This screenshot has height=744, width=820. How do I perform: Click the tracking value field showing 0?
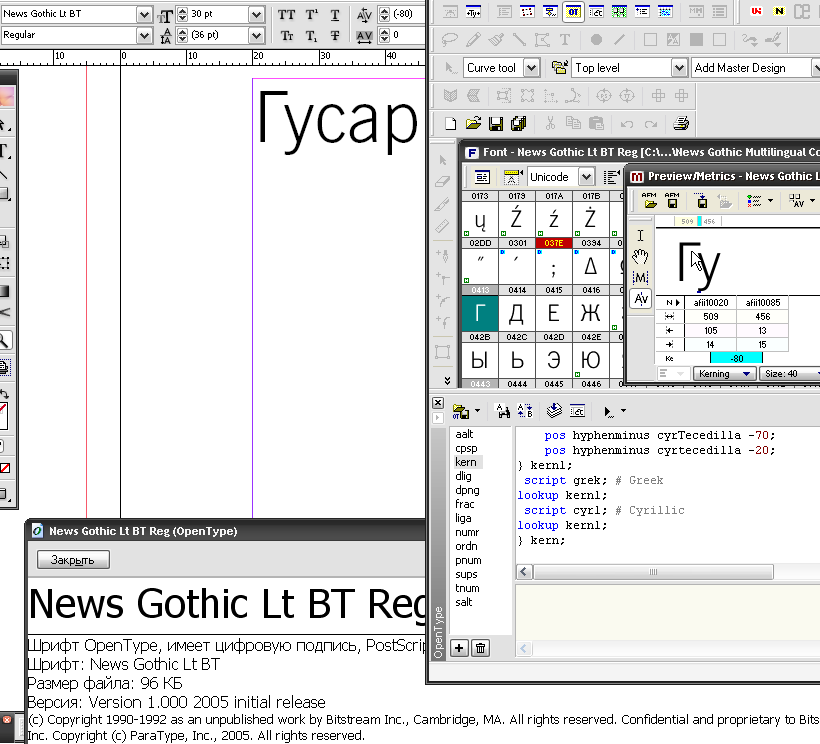407,35
